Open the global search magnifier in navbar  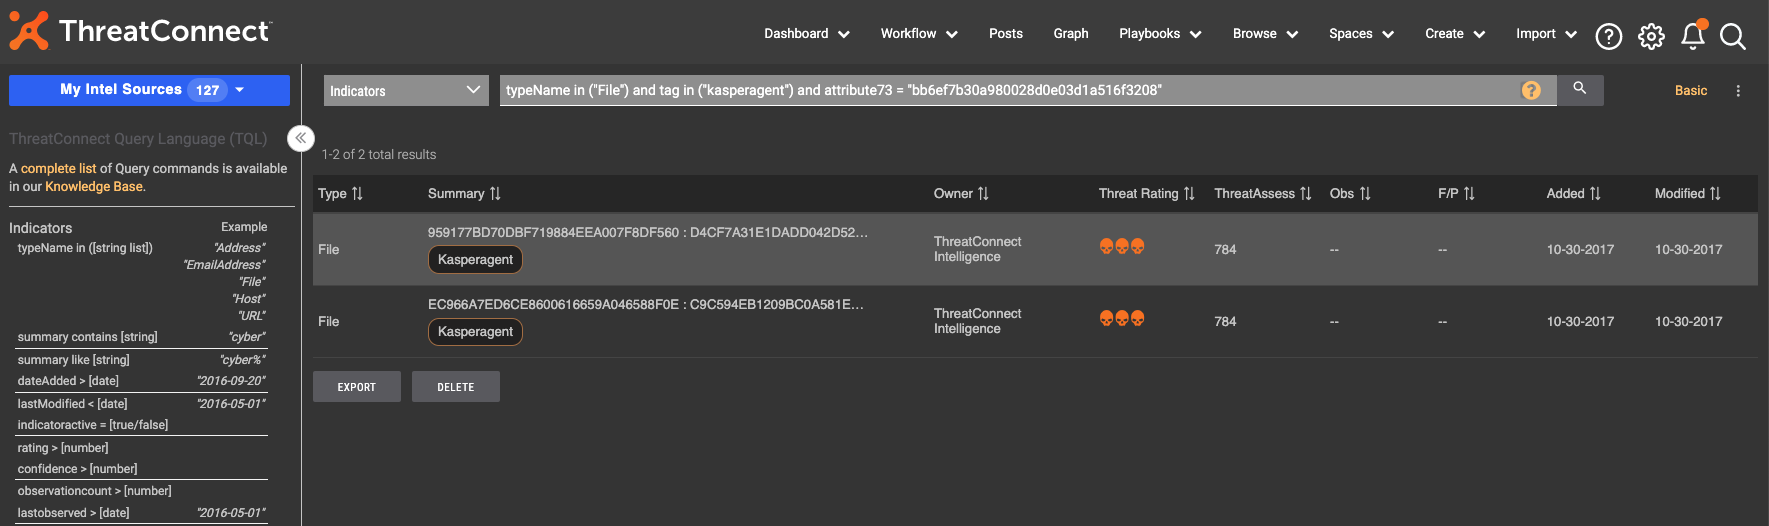point(1733,36)
